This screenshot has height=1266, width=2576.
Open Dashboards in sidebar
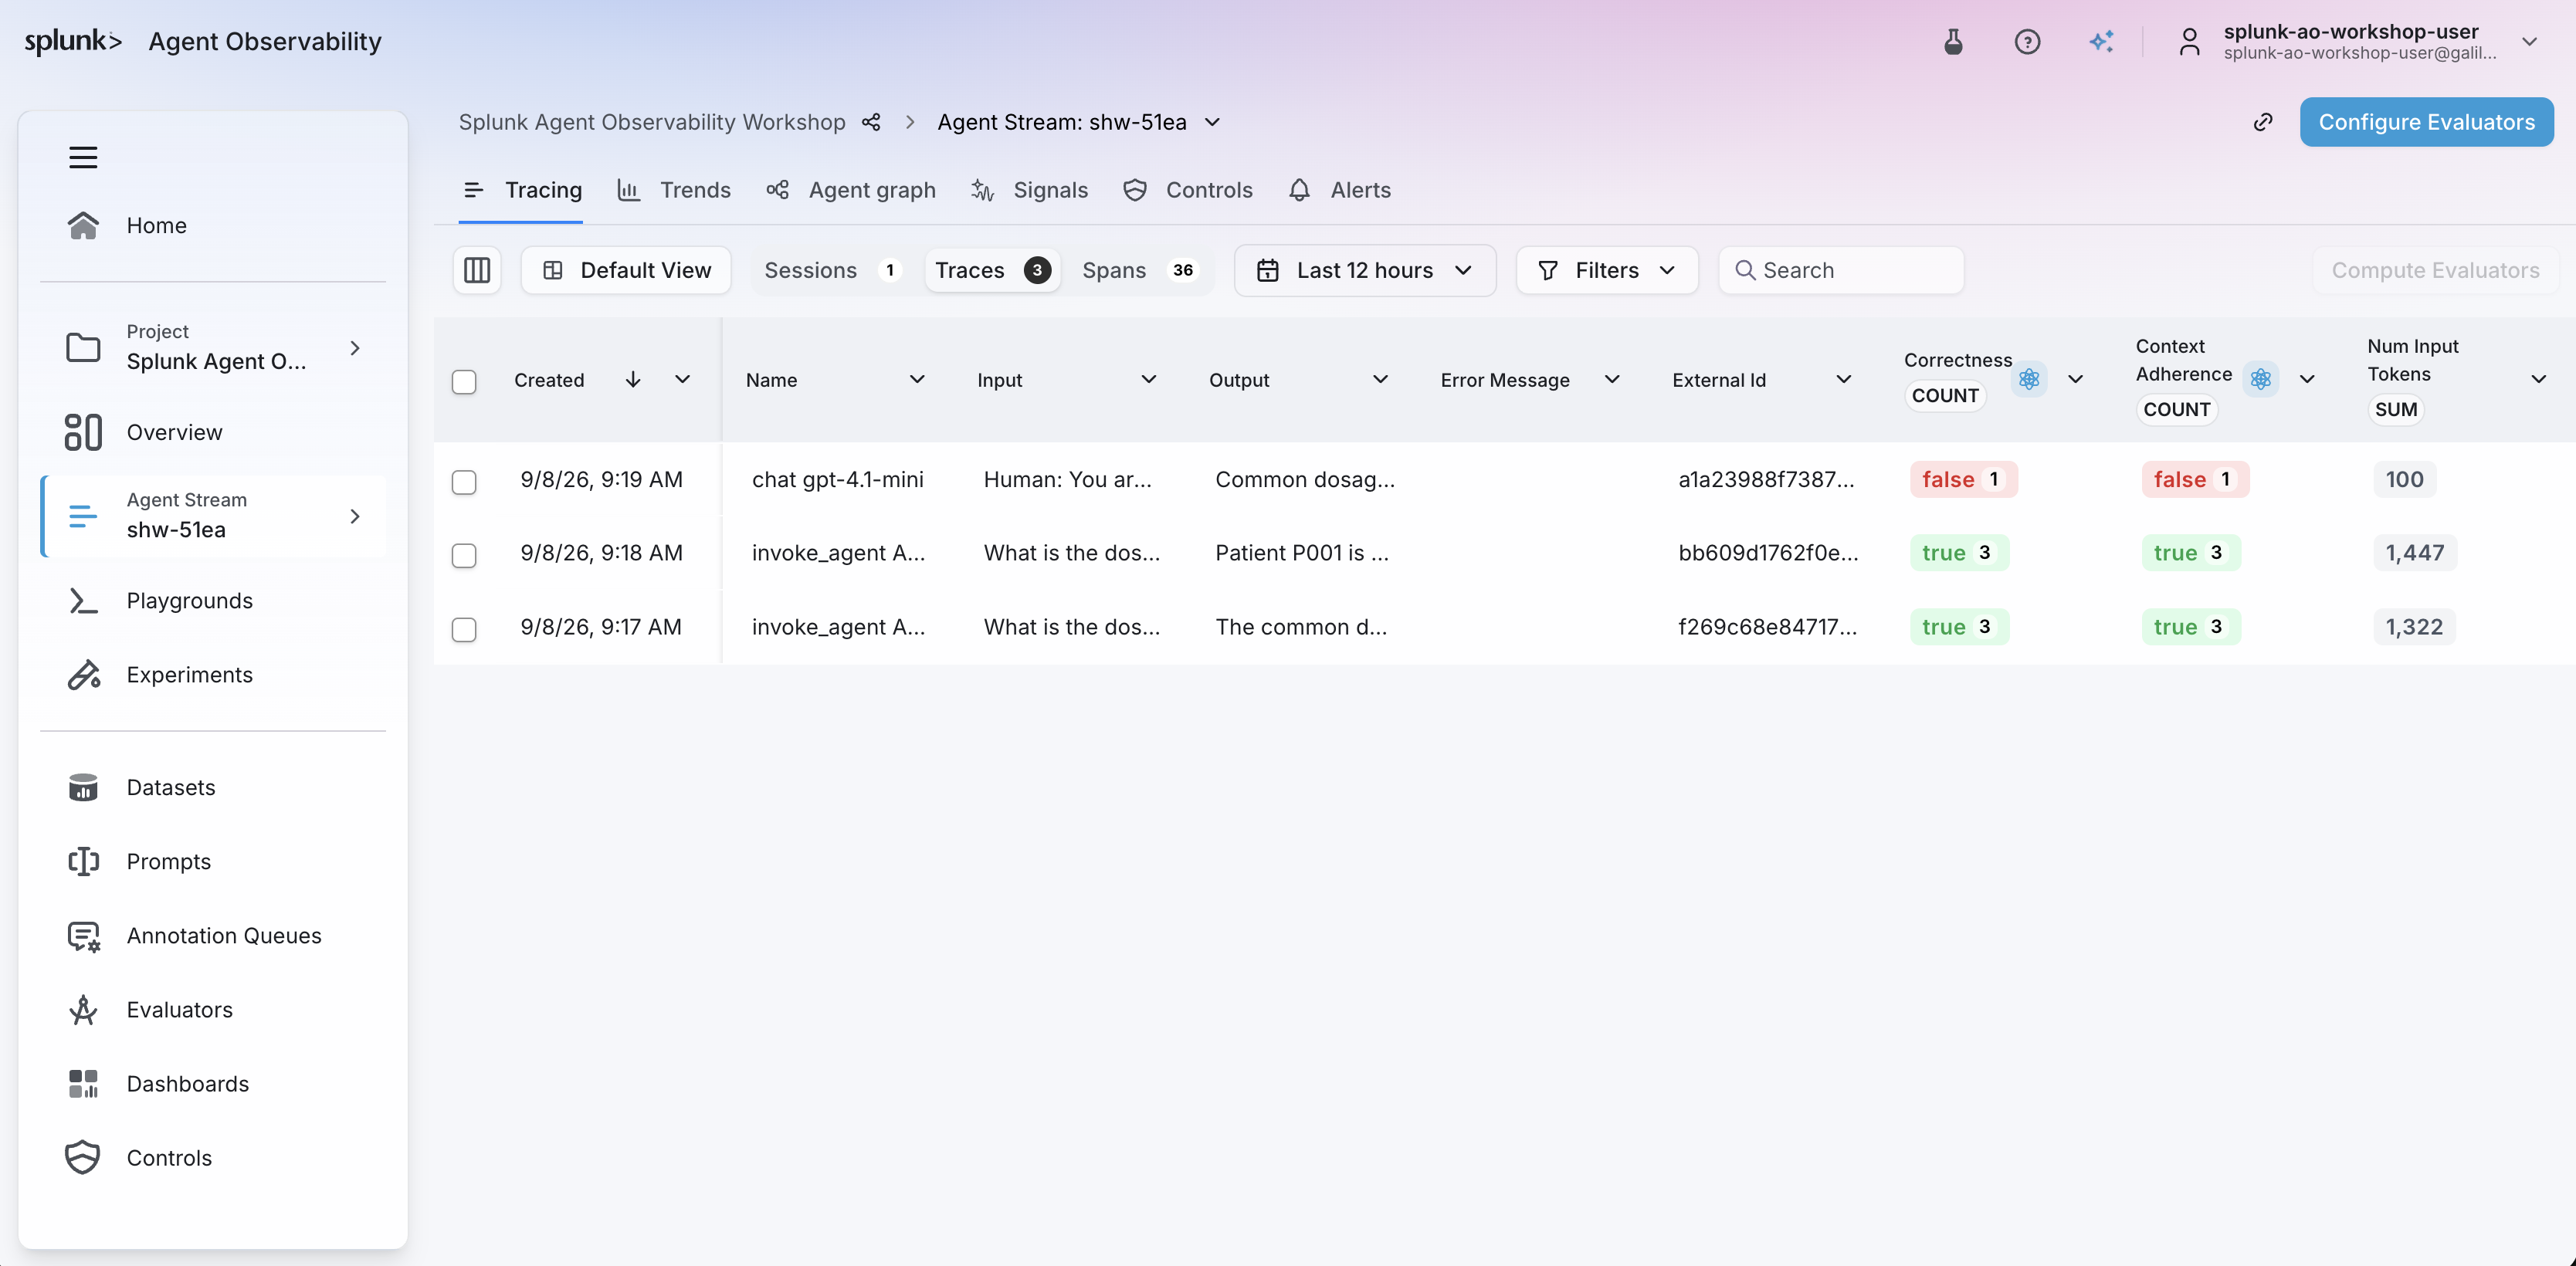click(213, 1083)
